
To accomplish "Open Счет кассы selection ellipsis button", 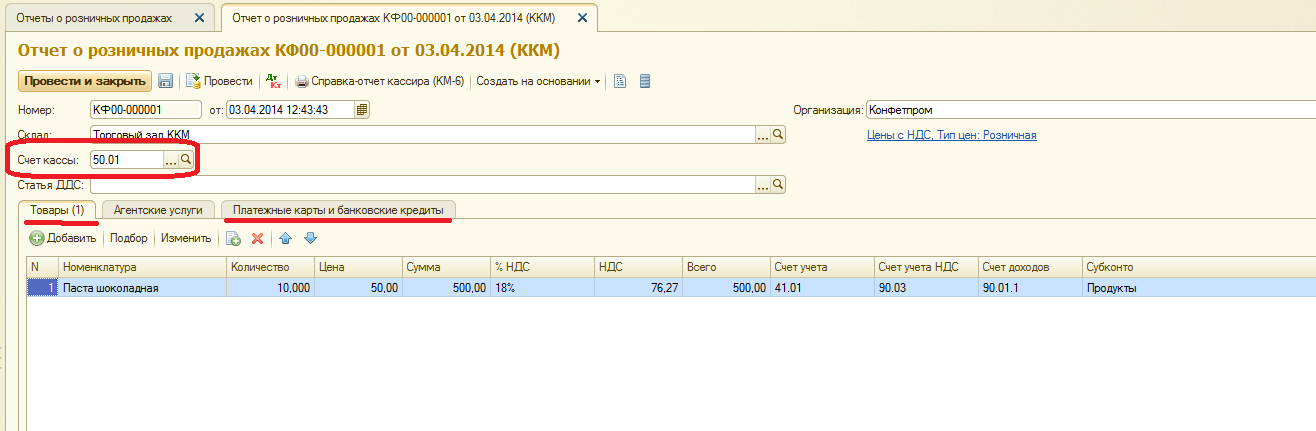I will click(x=170, y=159).
